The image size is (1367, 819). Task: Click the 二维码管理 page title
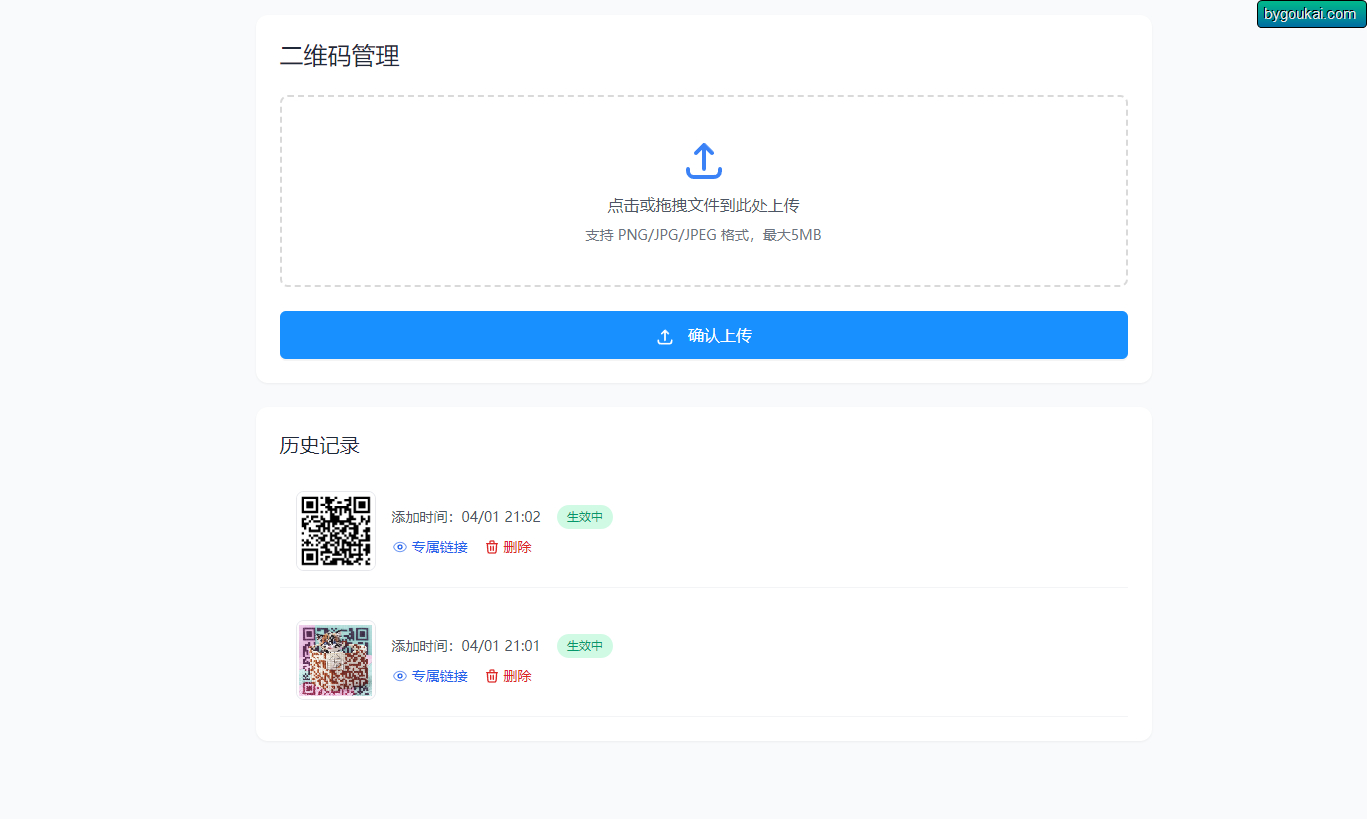pyautogui.click(x=339, y=57)
